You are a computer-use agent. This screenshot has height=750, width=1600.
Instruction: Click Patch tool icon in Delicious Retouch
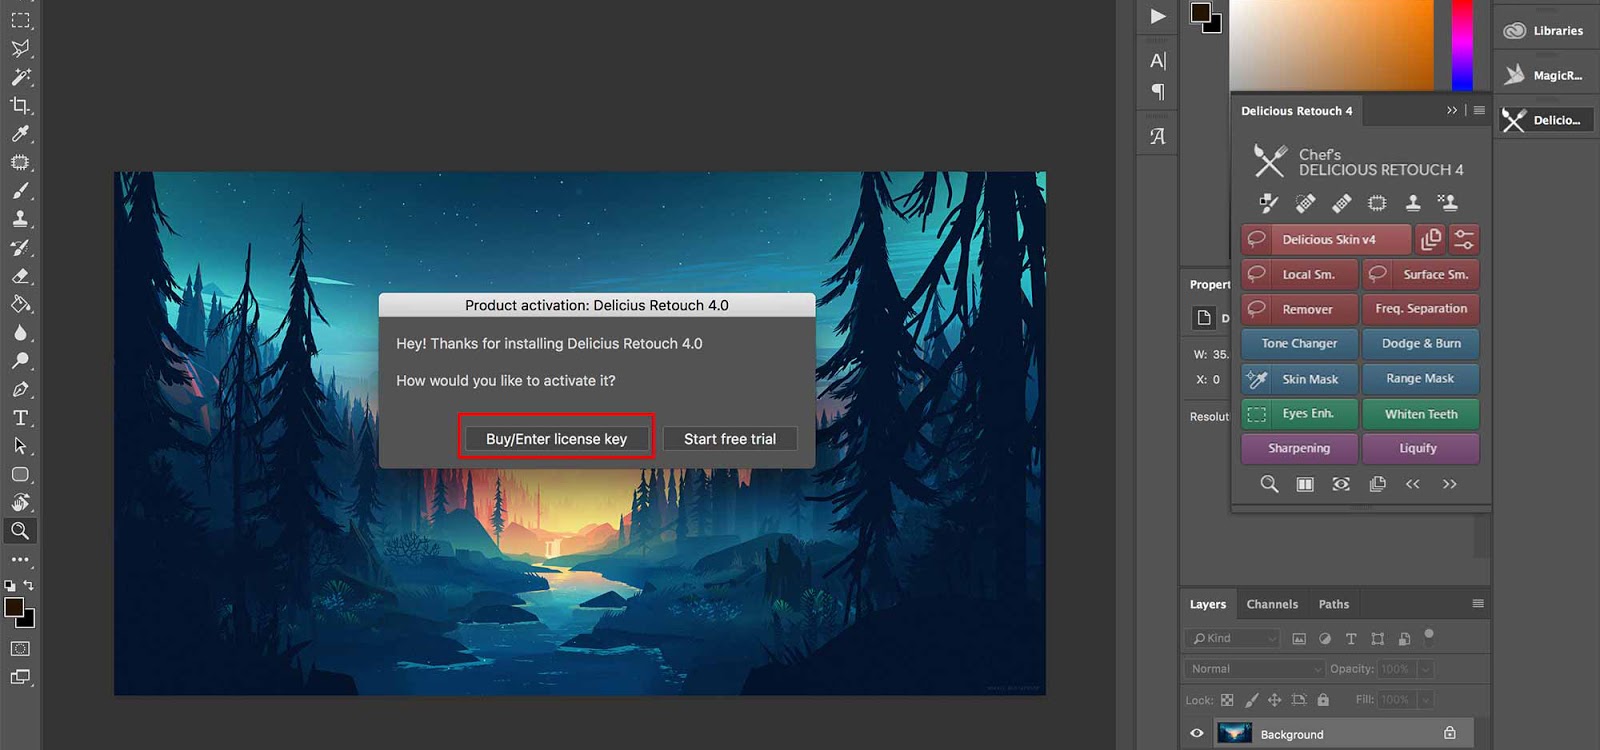pos(1377,204)
